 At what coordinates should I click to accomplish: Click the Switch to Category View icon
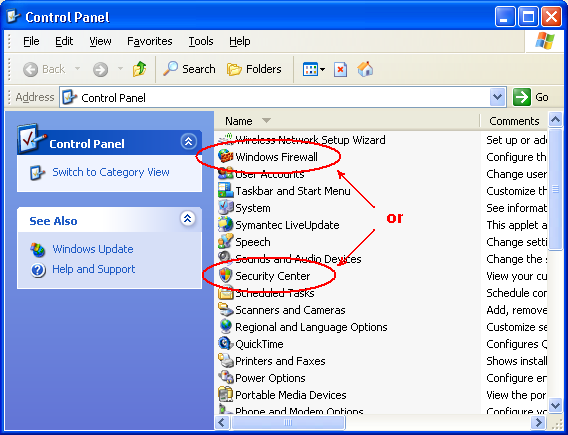click(38, 172)
